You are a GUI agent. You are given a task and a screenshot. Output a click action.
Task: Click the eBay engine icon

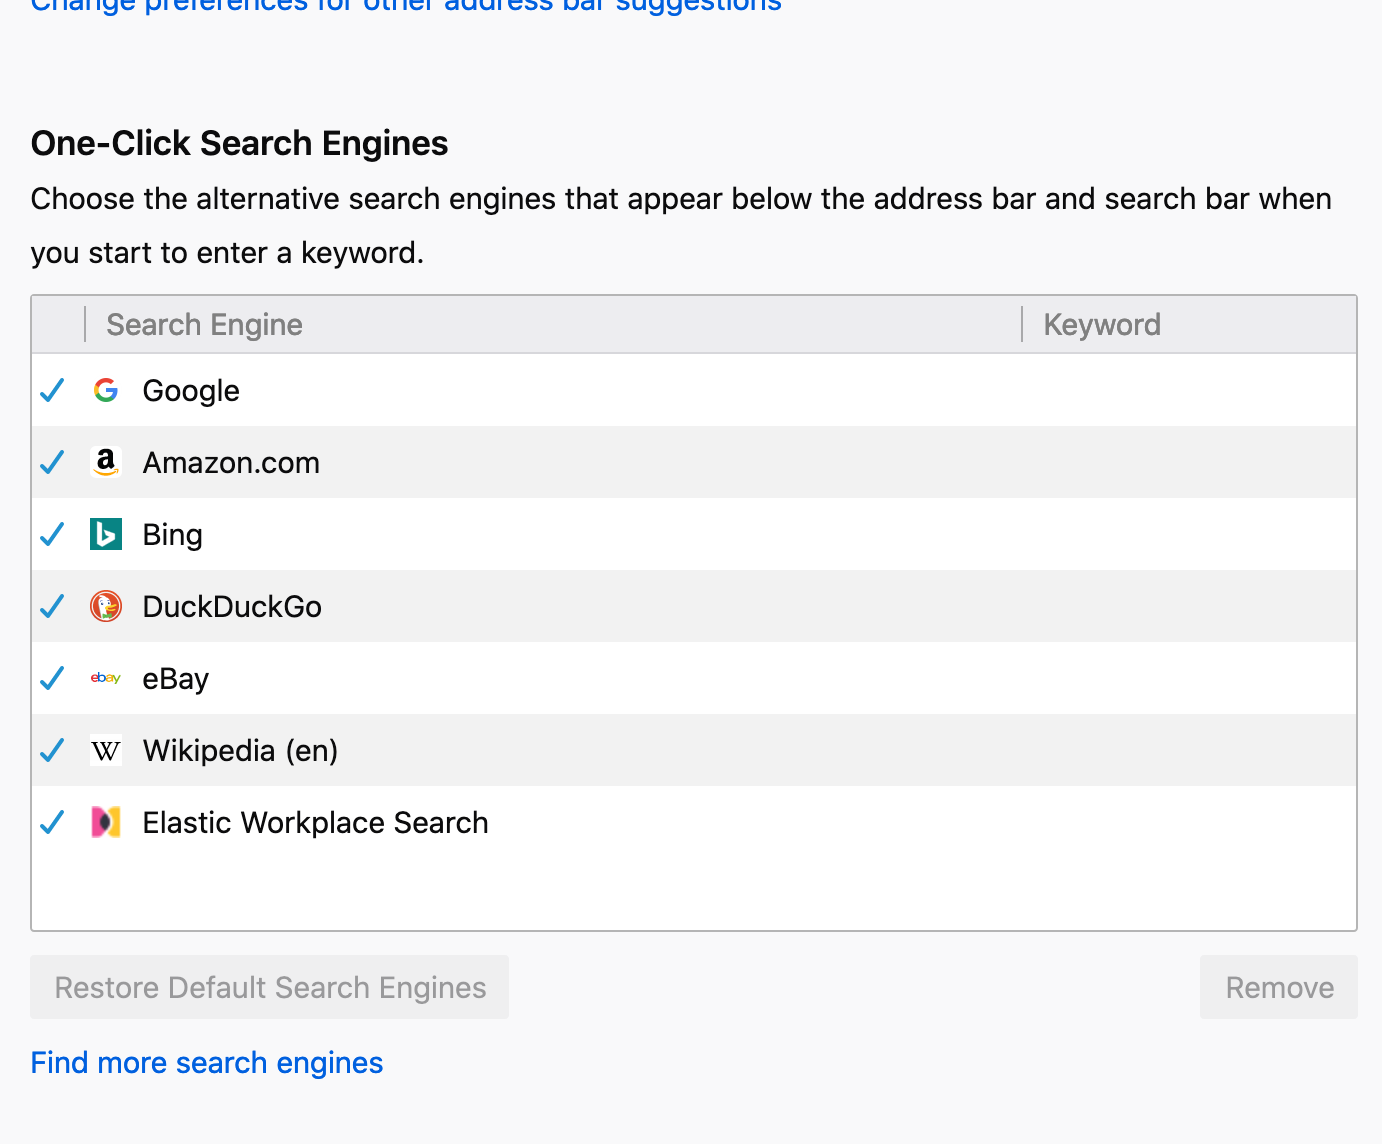coord(106,678)
